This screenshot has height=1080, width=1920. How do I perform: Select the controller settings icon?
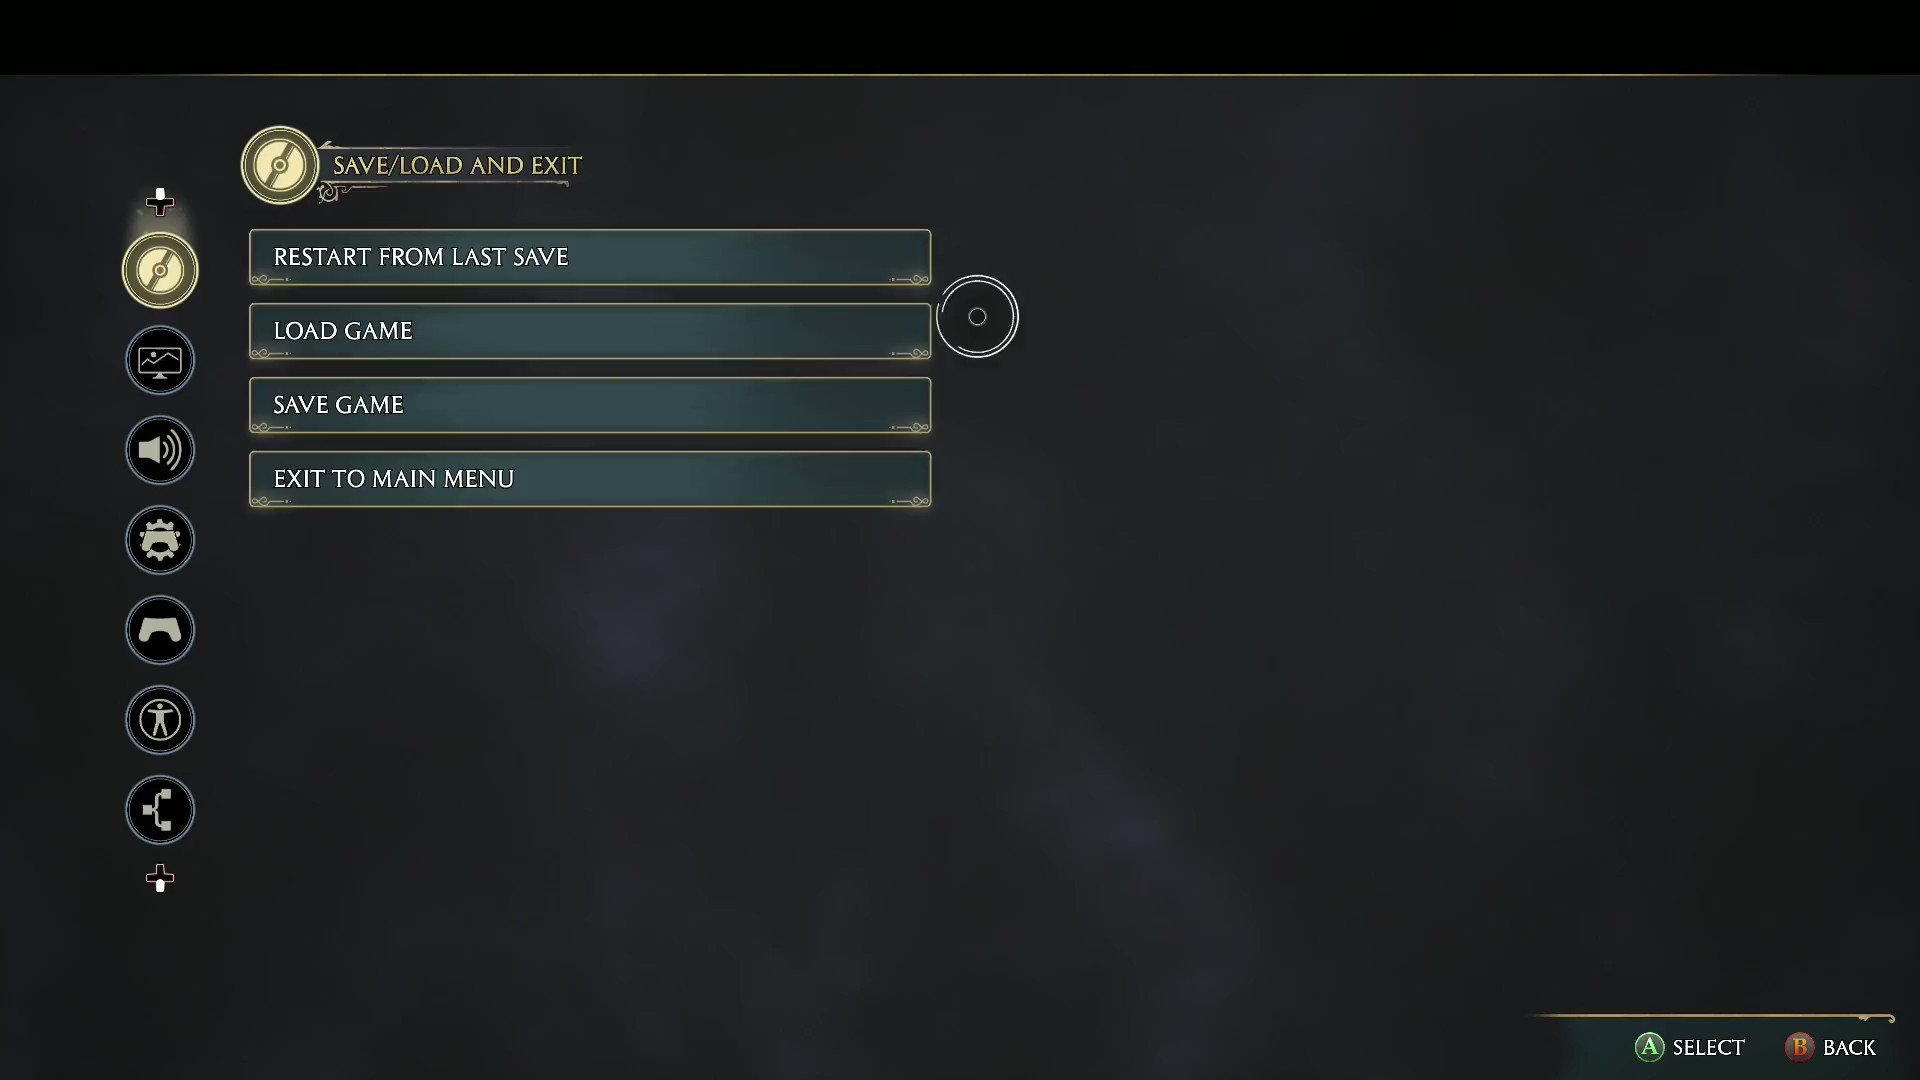click(x=158, y=629)
